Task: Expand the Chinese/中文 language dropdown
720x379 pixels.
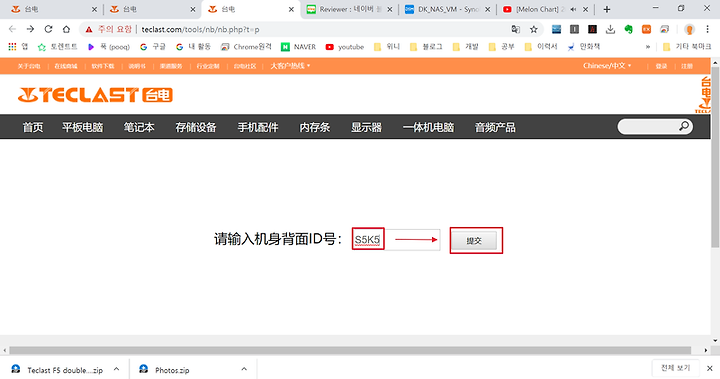Action: (607, 66)
